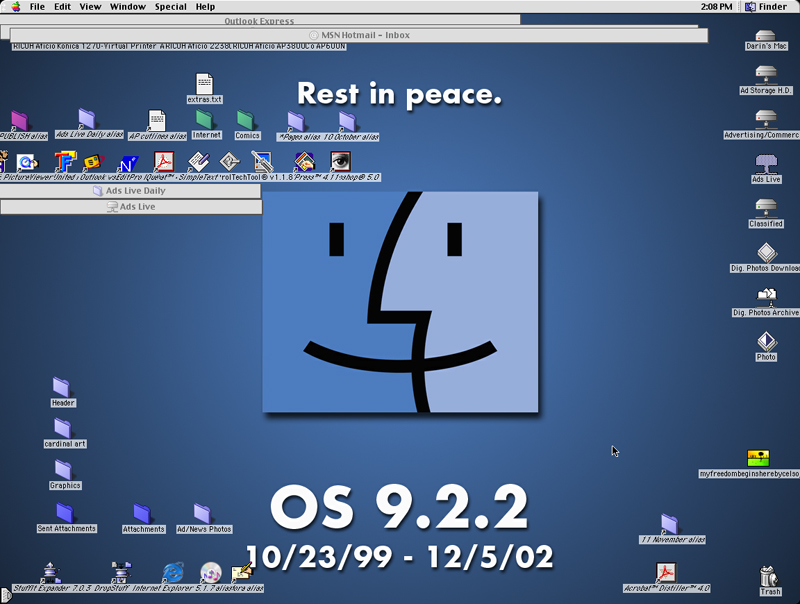Select the Ad/News Photos folder
Viewport: 800px width, 604px height.
pyautogui.click(x=203, y=514)
